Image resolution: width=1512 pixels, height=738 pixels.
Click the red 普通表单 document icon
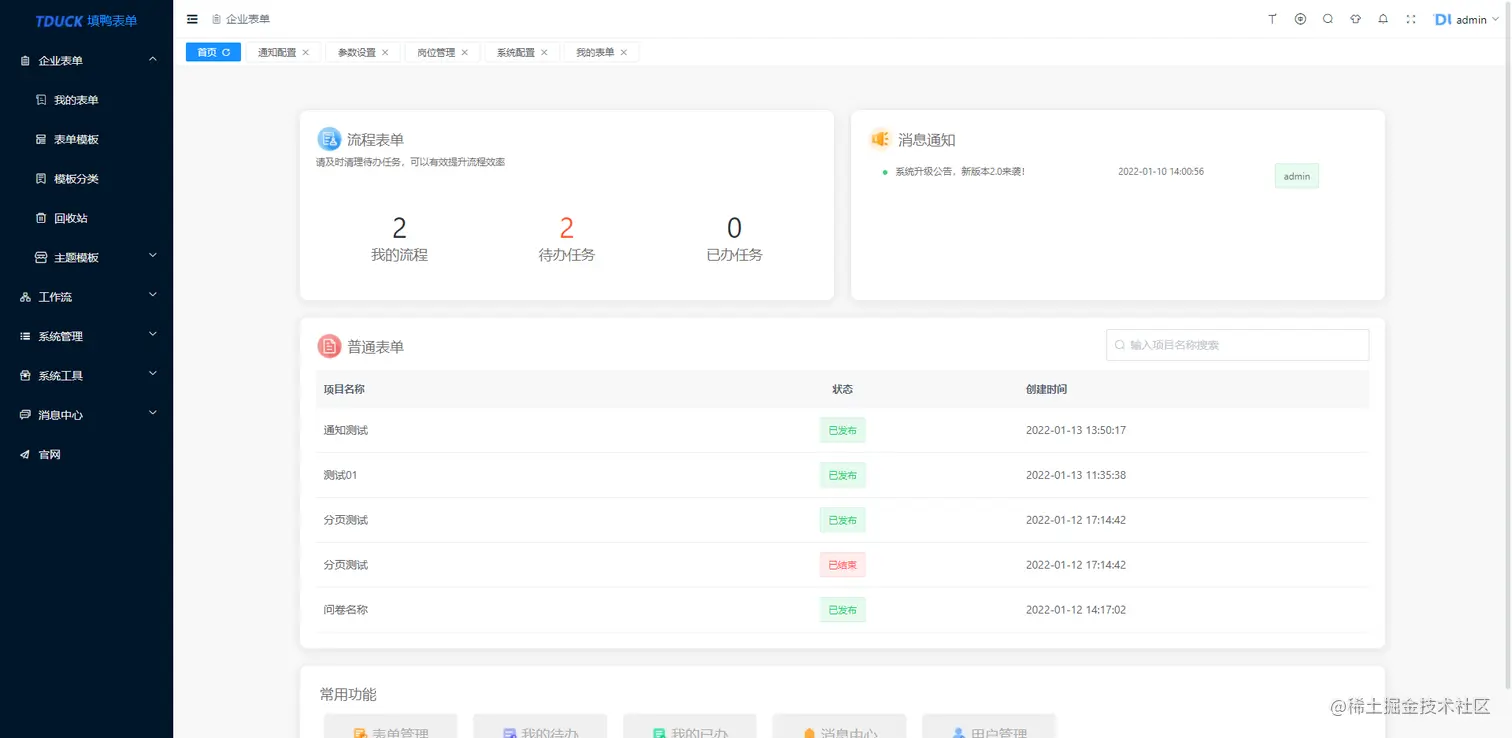pyautogui.click(x=329, y=346)
